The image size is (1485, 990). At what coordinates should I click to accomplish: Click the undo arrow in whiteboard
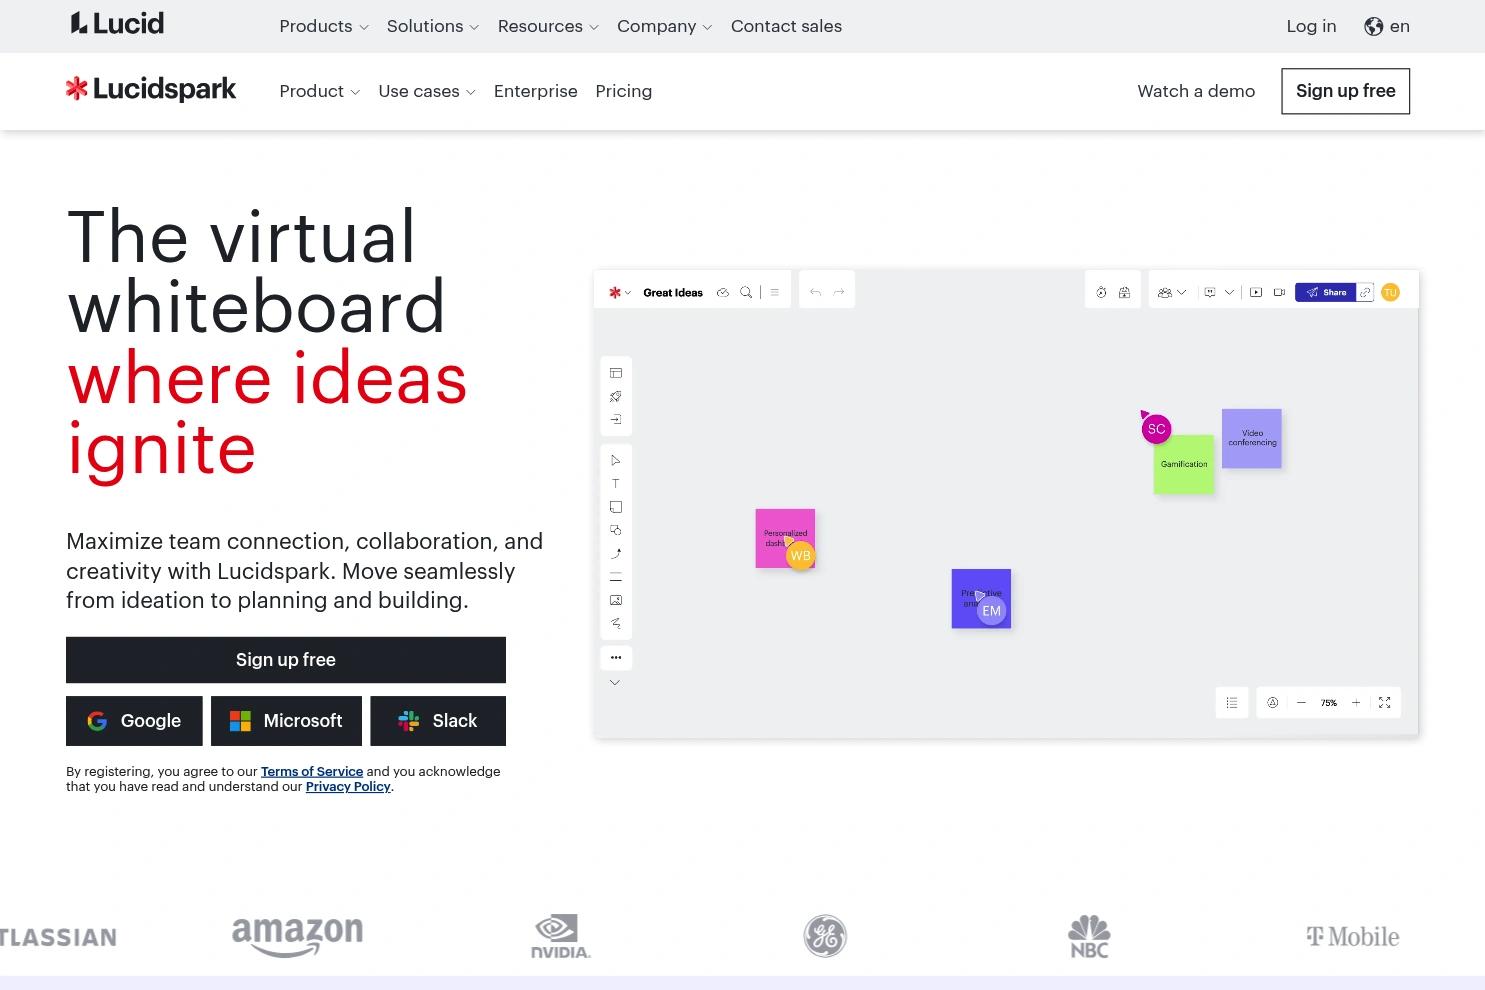coord(816,292)
